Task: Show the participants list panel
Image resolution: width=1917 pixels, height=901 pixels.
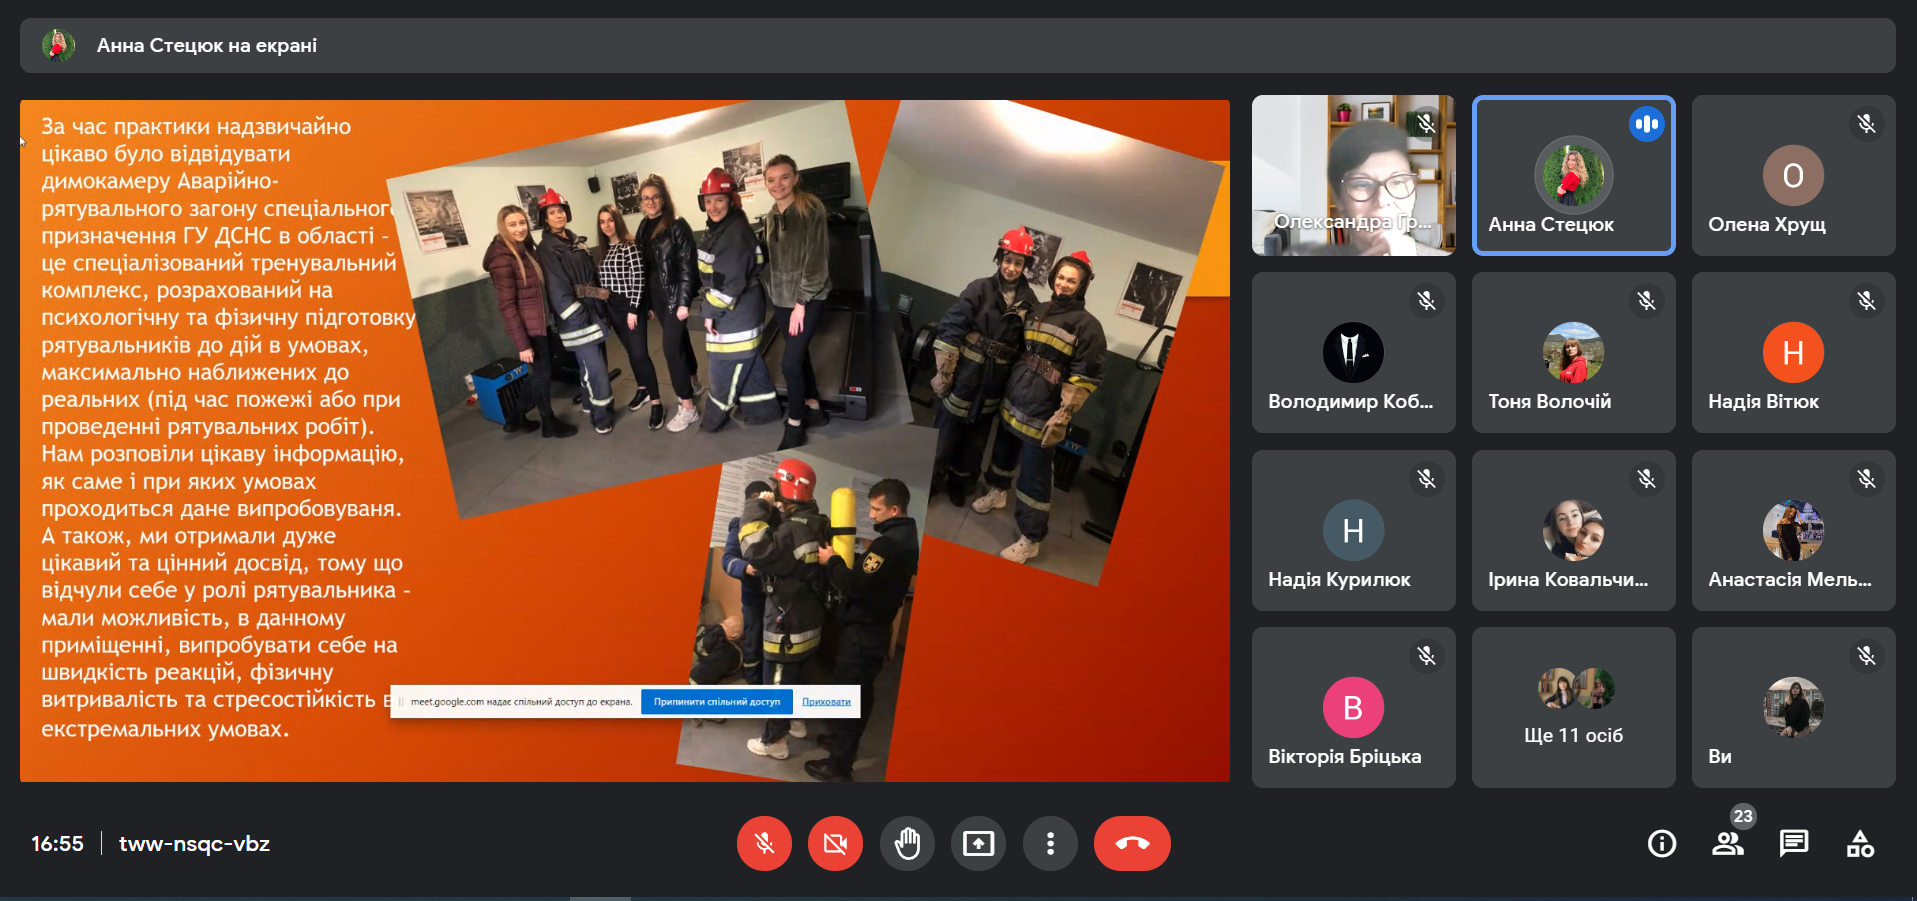Action: click(x=1727, y=844)
